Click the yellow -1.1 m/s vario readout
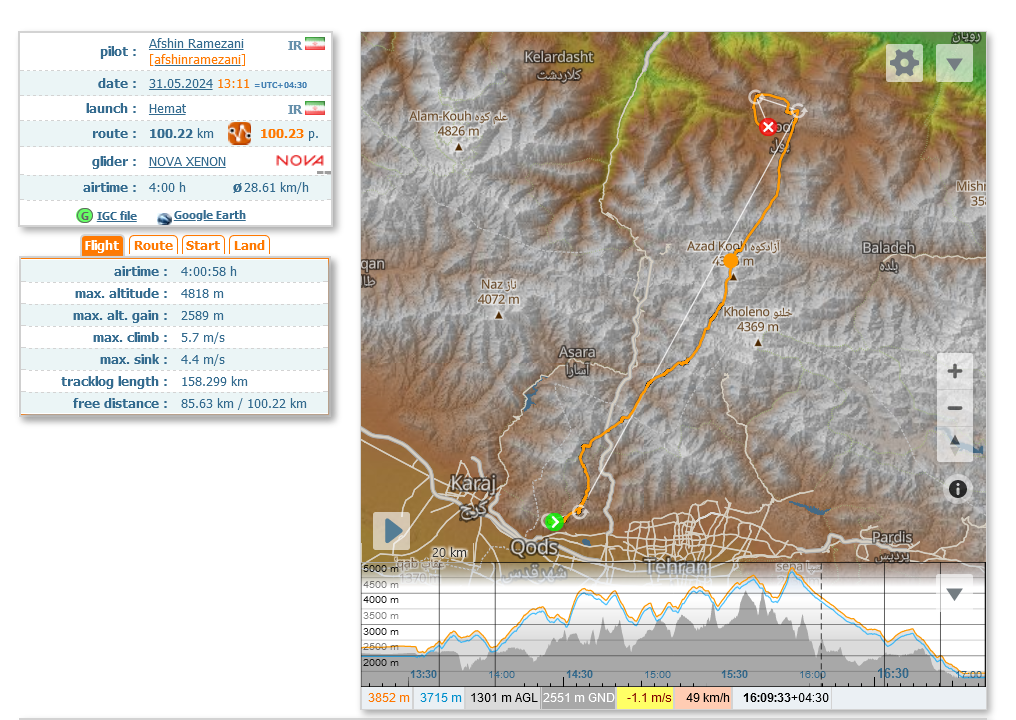Screen dimensions: 1016x720 click(645, 698)
